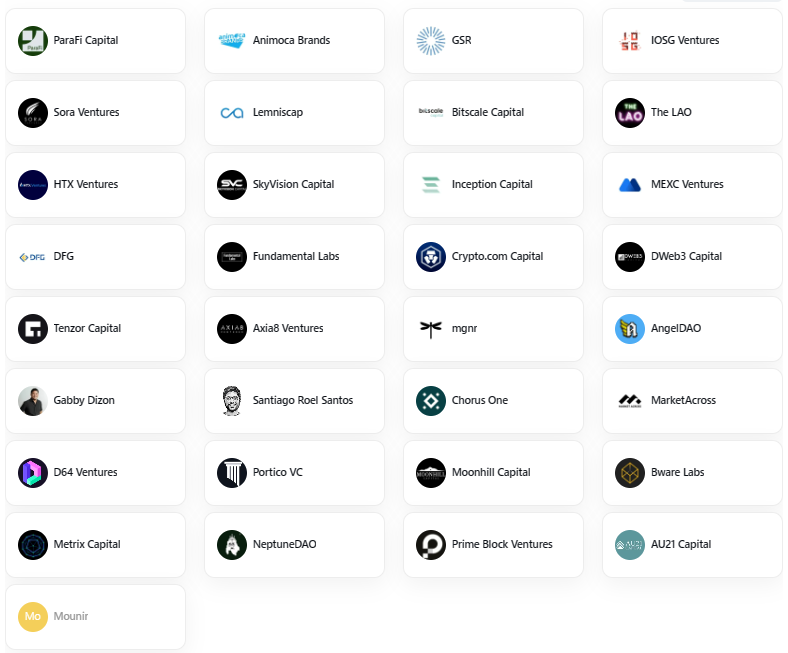788x653 pixels.
Task: Click the Chorus One logo
Action: 431,401
